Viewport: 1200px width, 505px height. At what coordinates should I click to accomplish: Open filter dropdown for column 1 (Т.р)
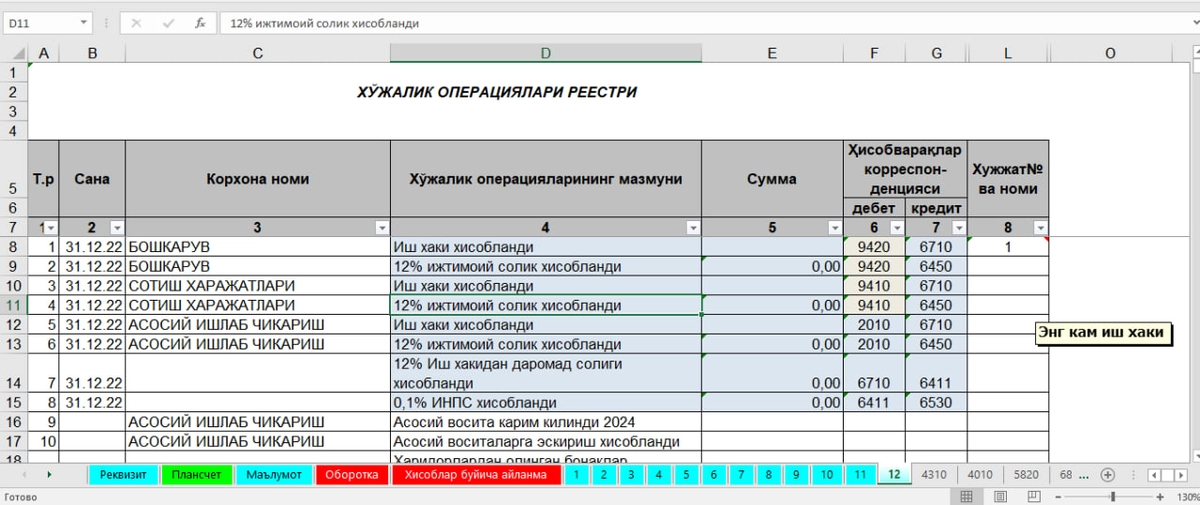point(51,228)
